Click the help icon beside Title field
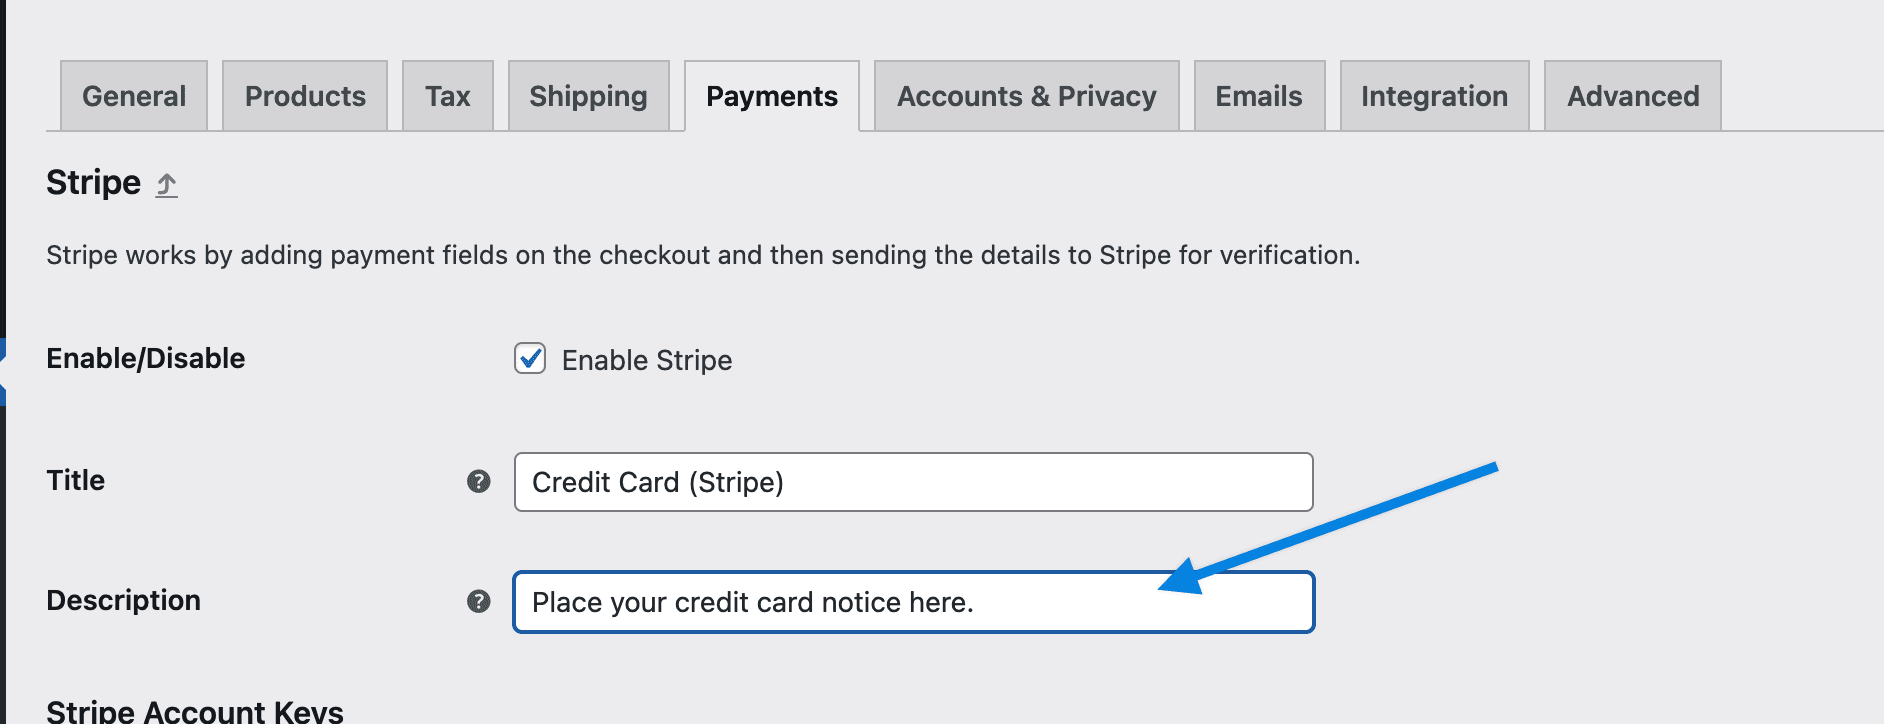 click(479, 482)
